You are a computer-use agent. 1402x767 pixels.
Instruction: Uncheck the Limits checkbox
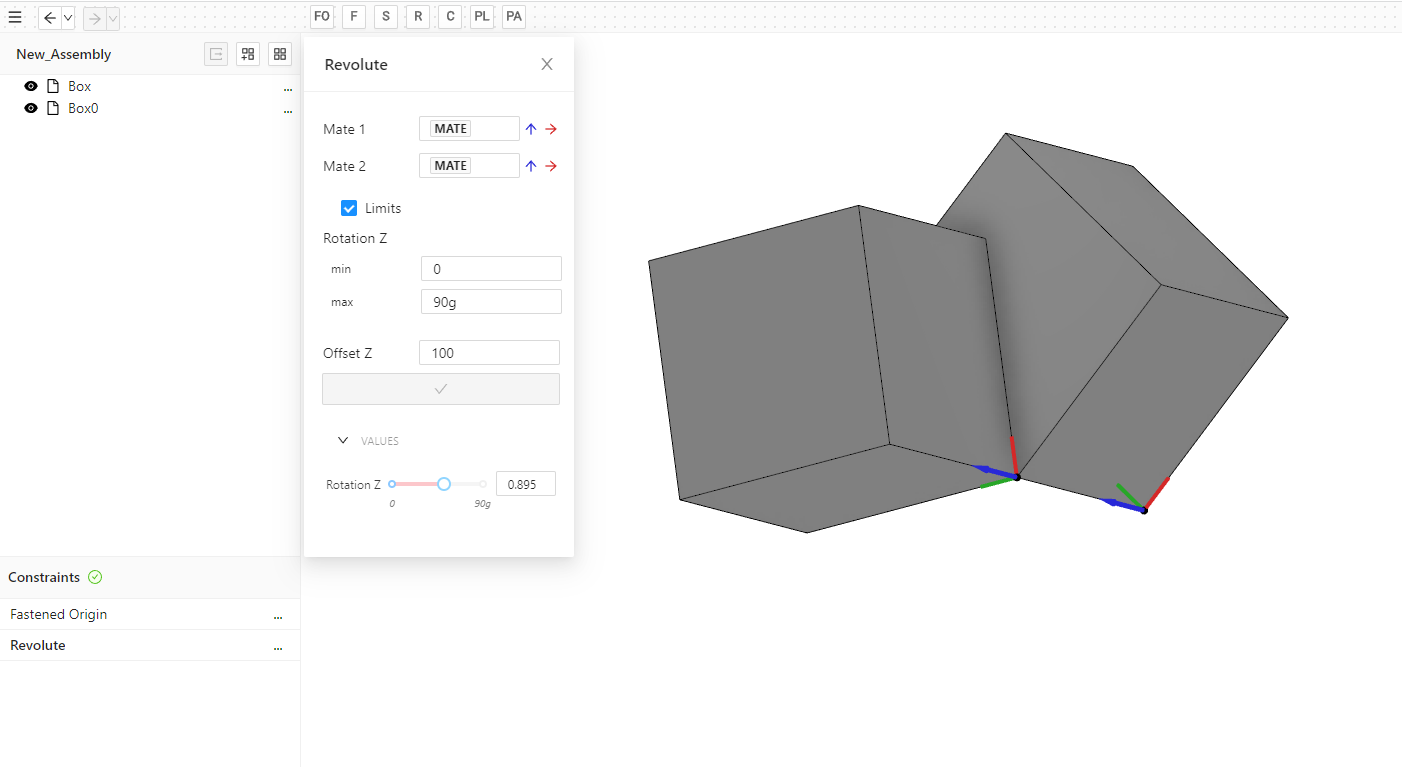(x=349, y=208)
